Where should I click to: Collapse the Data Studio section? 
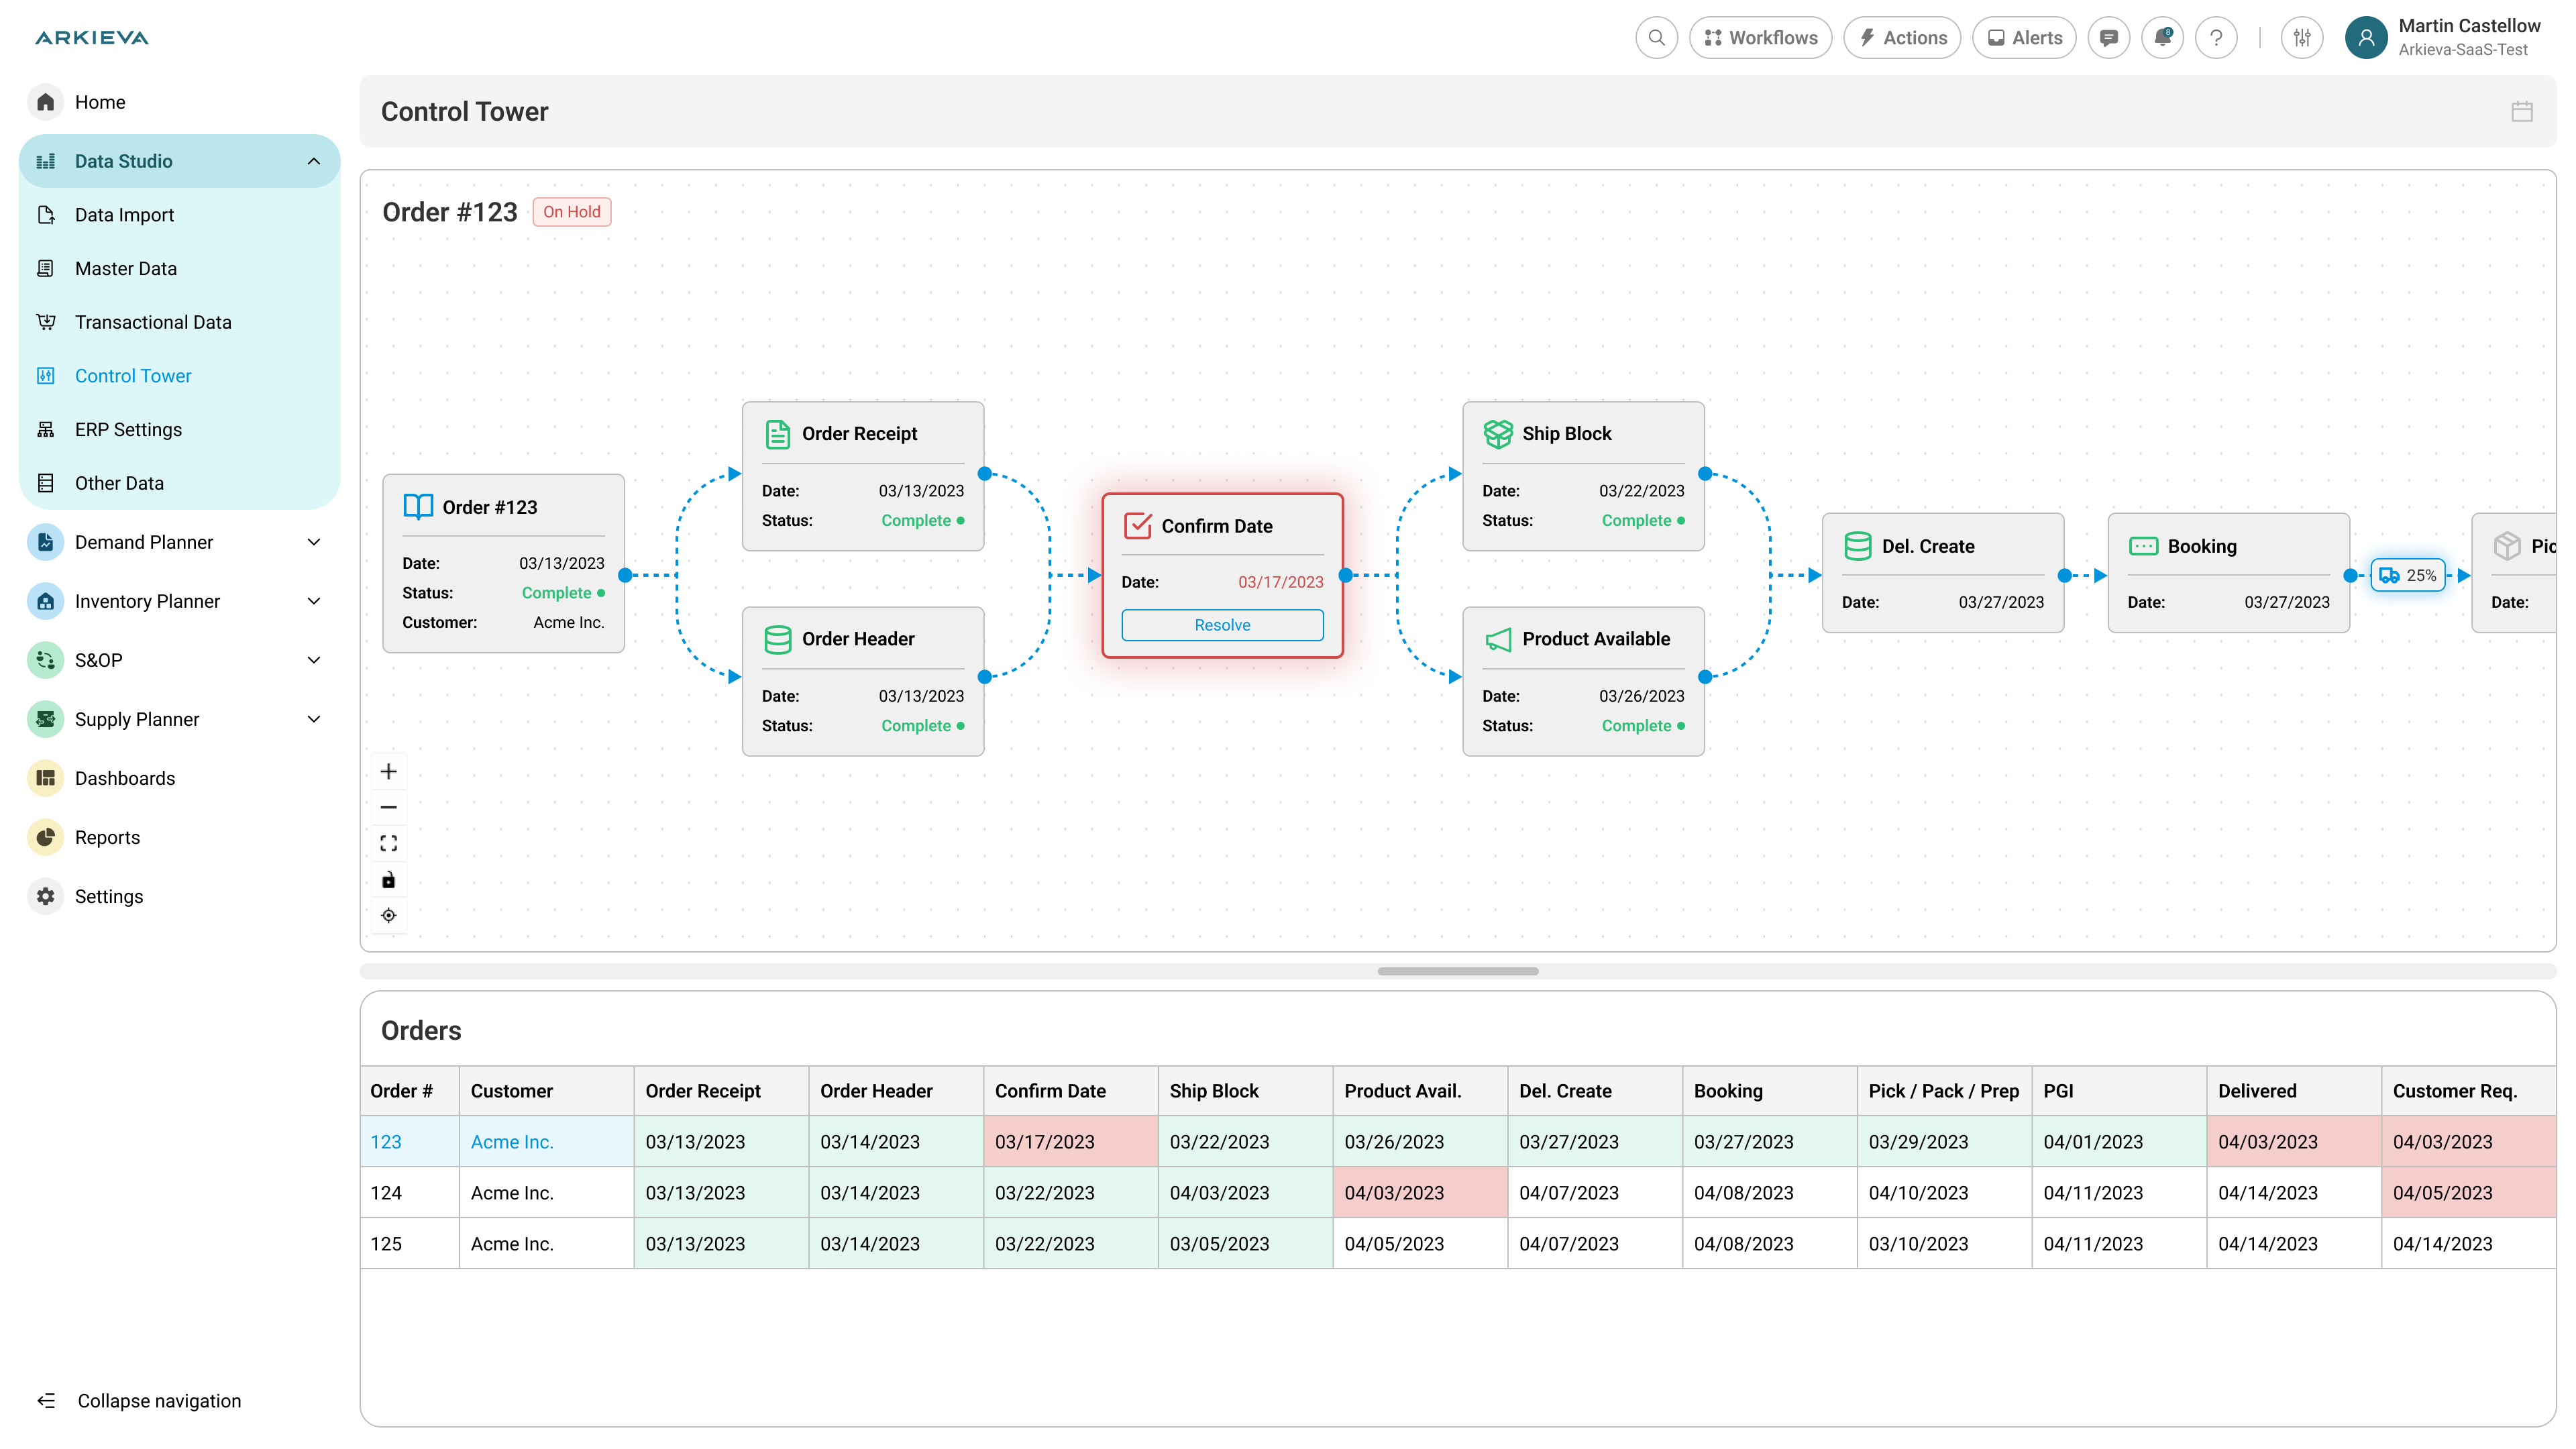314,161
